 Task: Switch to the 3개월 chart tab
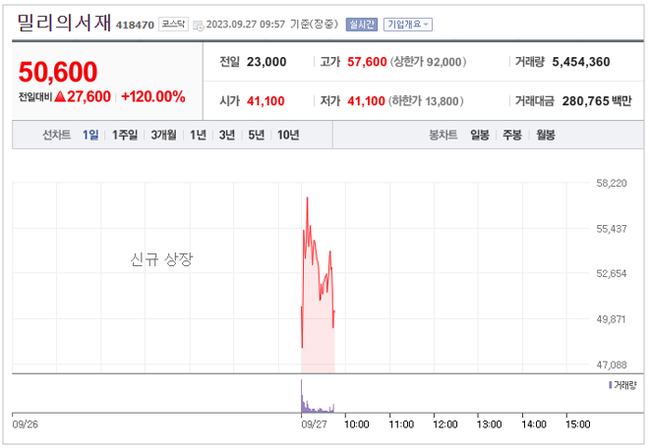point(163,135)
